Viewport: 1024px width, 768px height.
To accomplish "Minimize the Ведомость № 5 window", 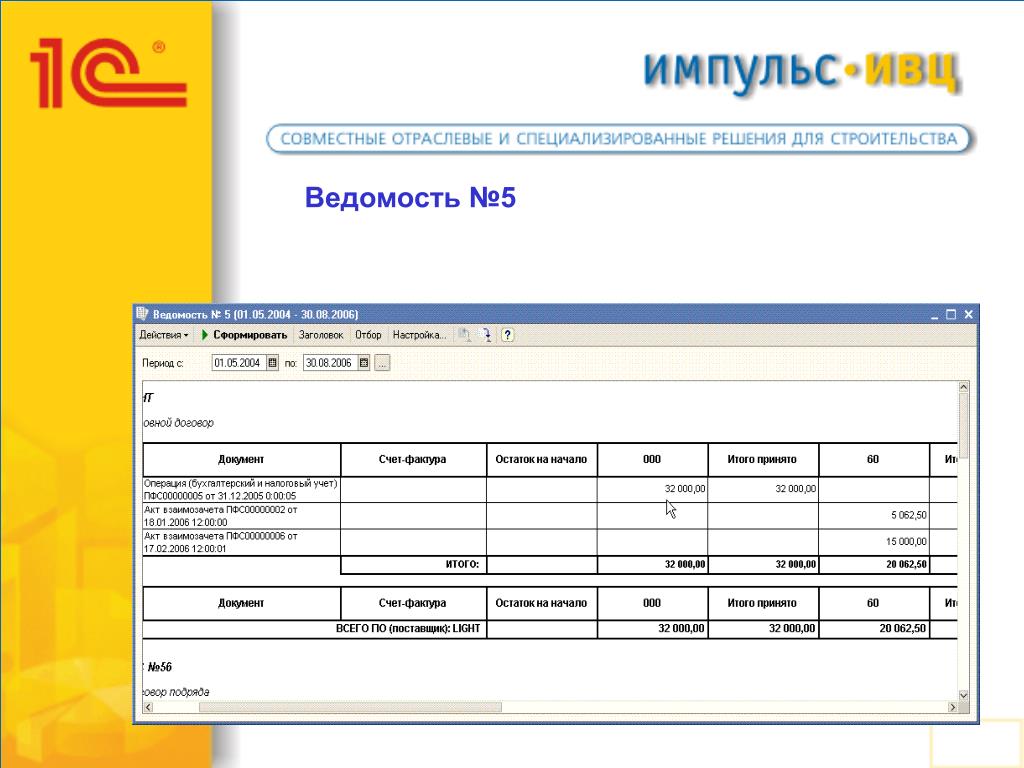I will pos(935,315).
